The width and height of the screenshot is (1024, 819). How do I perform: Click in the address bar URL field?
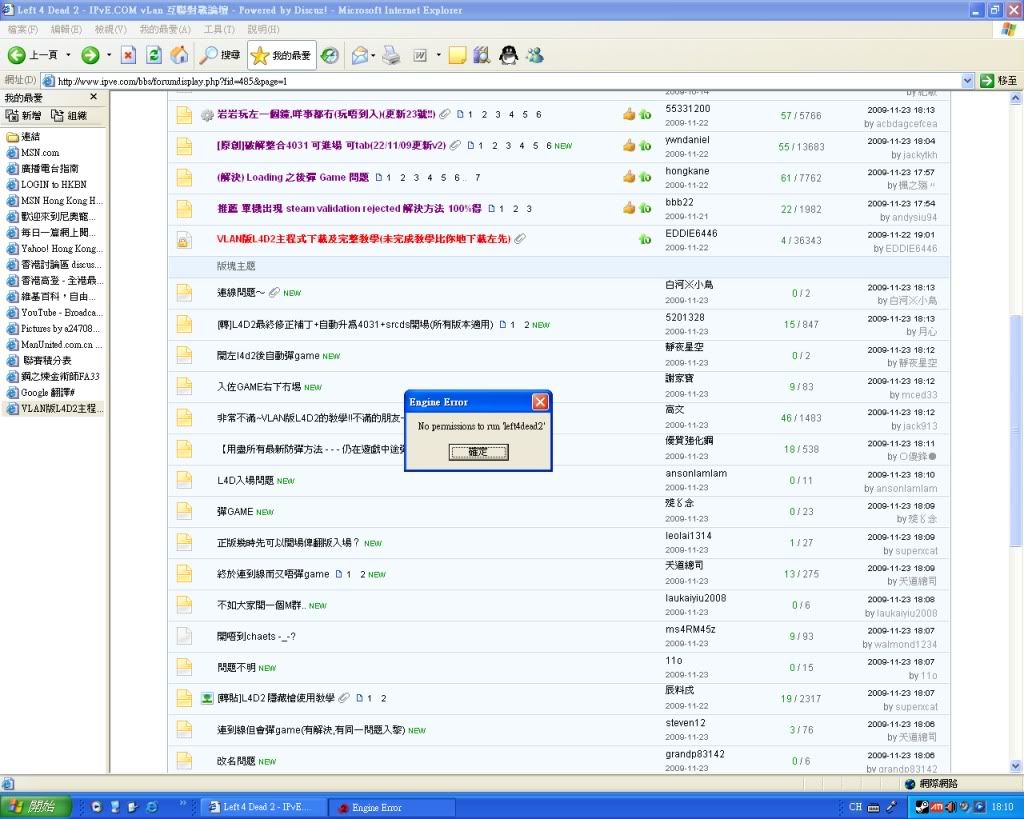(500, 81)
